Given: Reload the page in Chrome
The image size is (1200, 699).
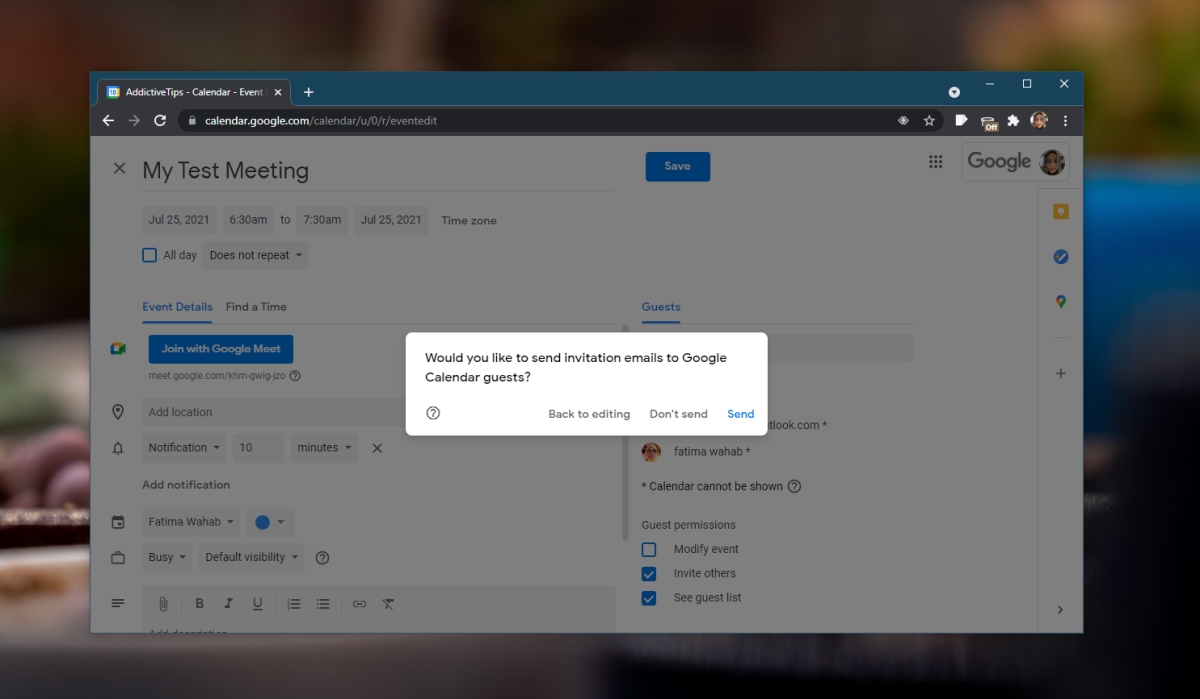Looking at the screenshot, I should pos(160,120).
